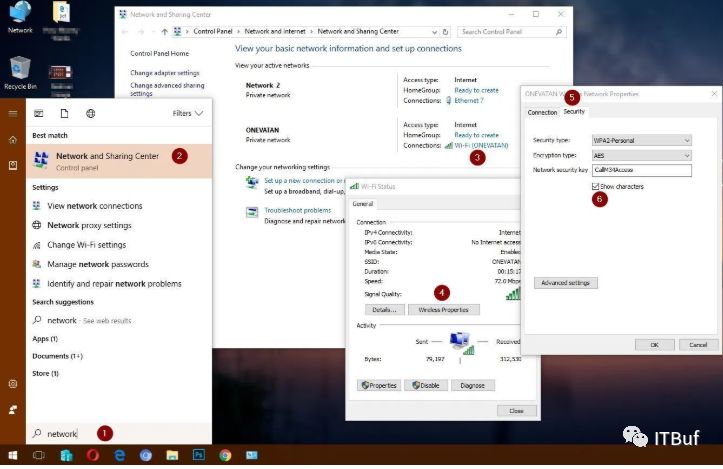Click the Start search box containing network
The height and width of the screenshot is (469, 723).
point(119,433)
